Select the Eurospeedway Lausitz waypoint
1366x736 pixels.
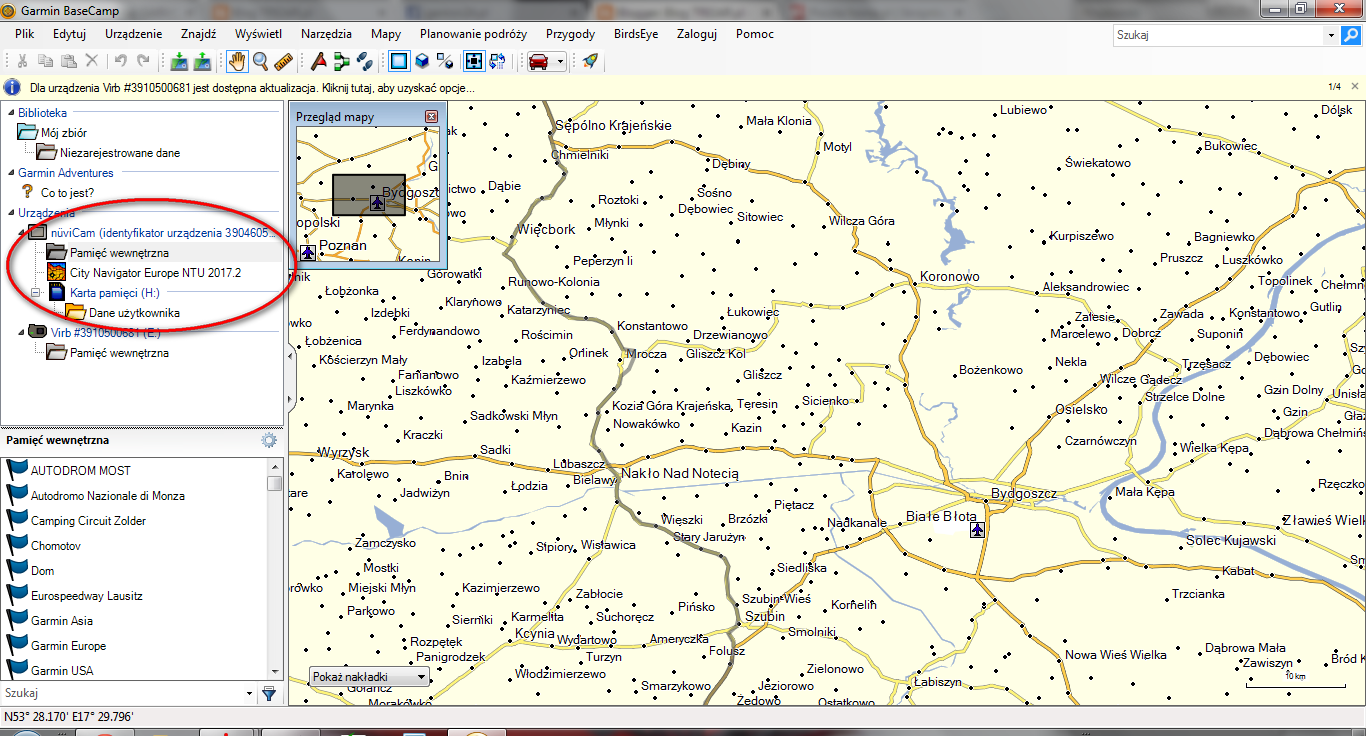tap(87, 596)
